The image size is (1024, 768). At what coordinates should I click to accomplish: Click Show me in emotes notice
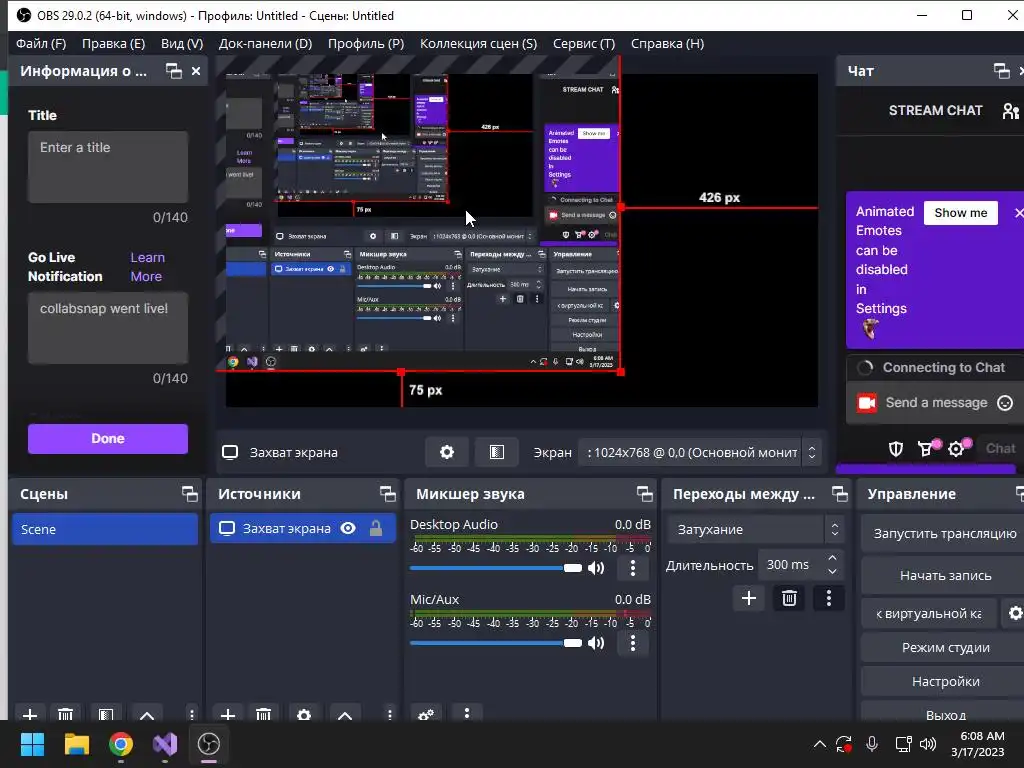click(x=961, y=213)
